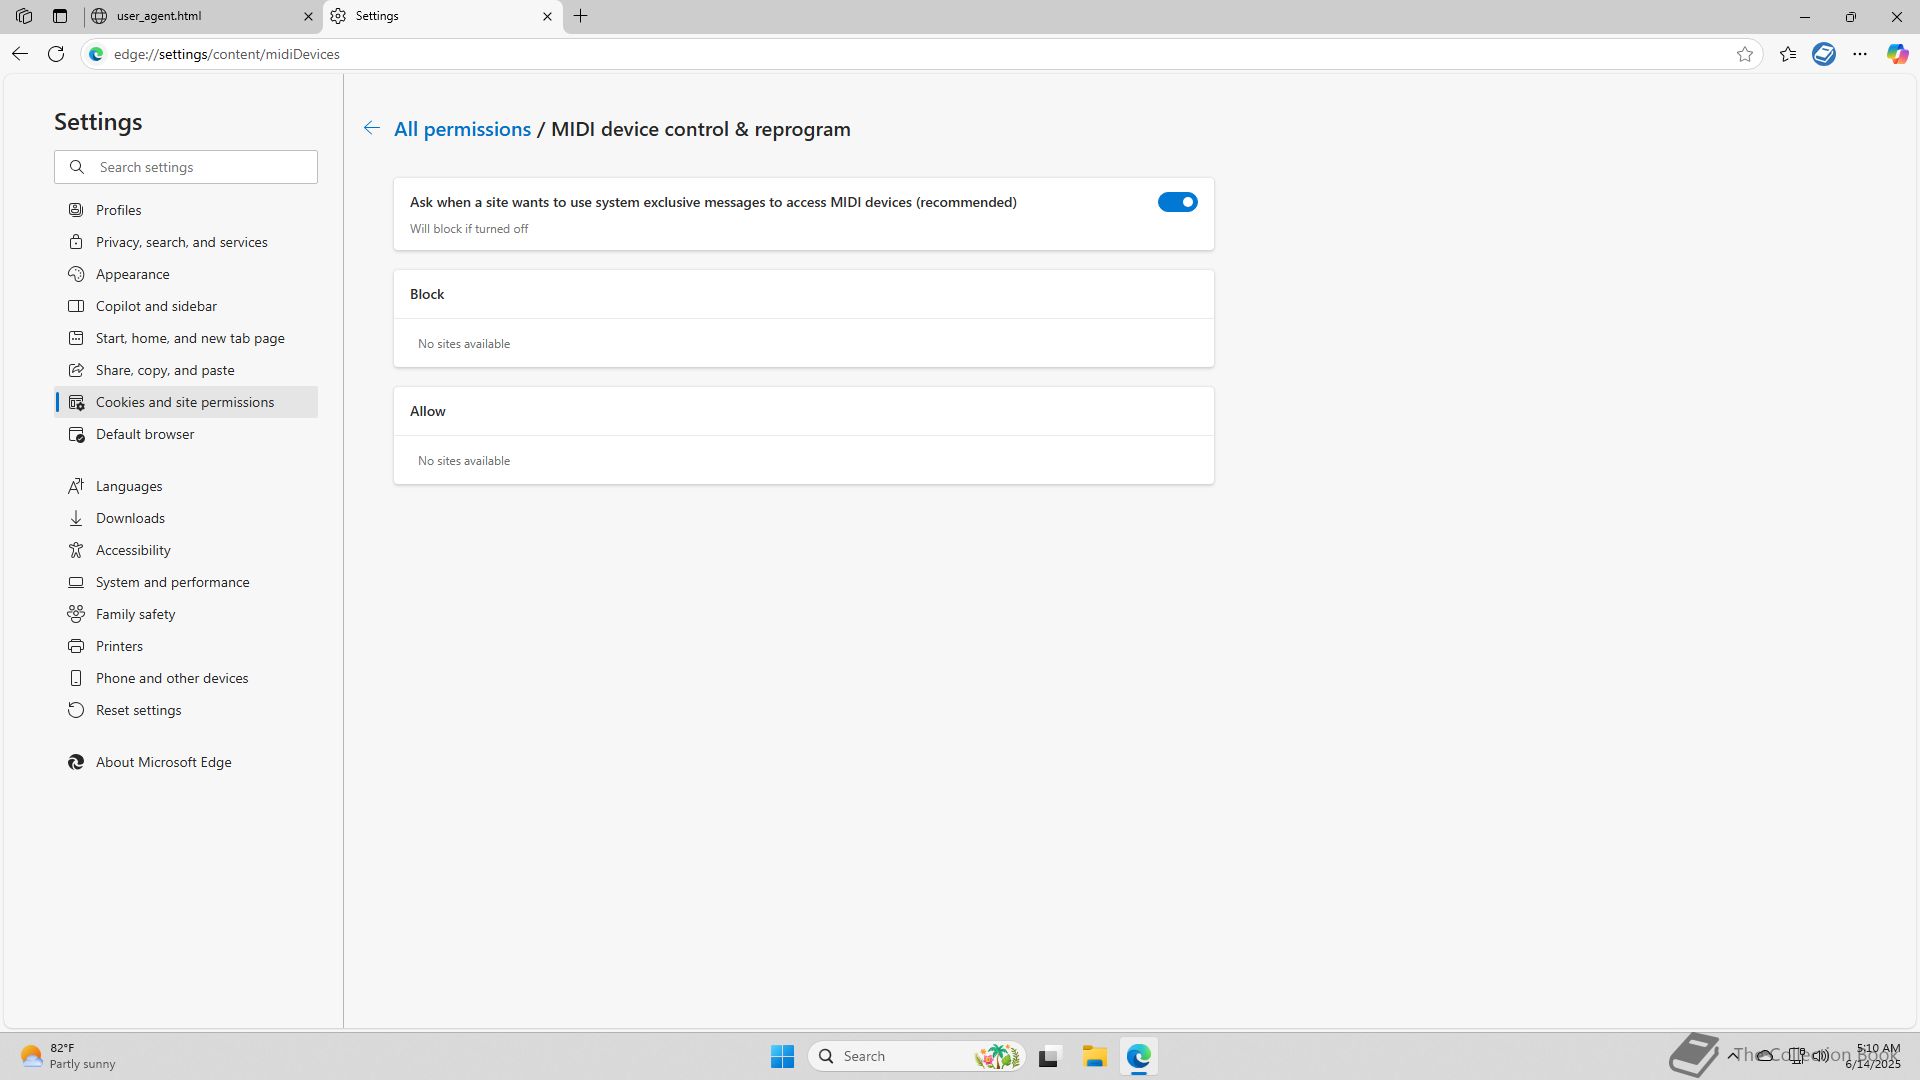Open the Copilot icon in toolbar
Screen dimensions: 1920x1080
tap(1897, 55)
